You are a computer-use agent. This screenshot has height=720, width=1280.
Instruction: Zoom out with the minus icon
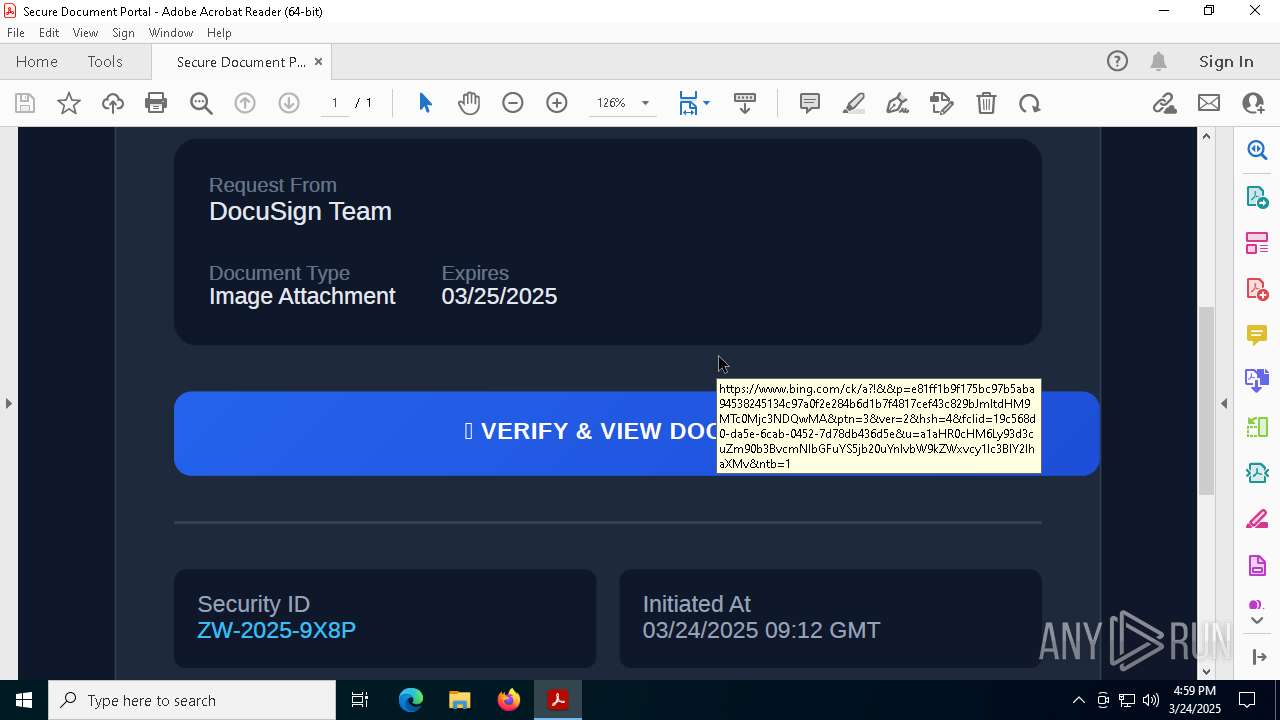pos(513,103)
